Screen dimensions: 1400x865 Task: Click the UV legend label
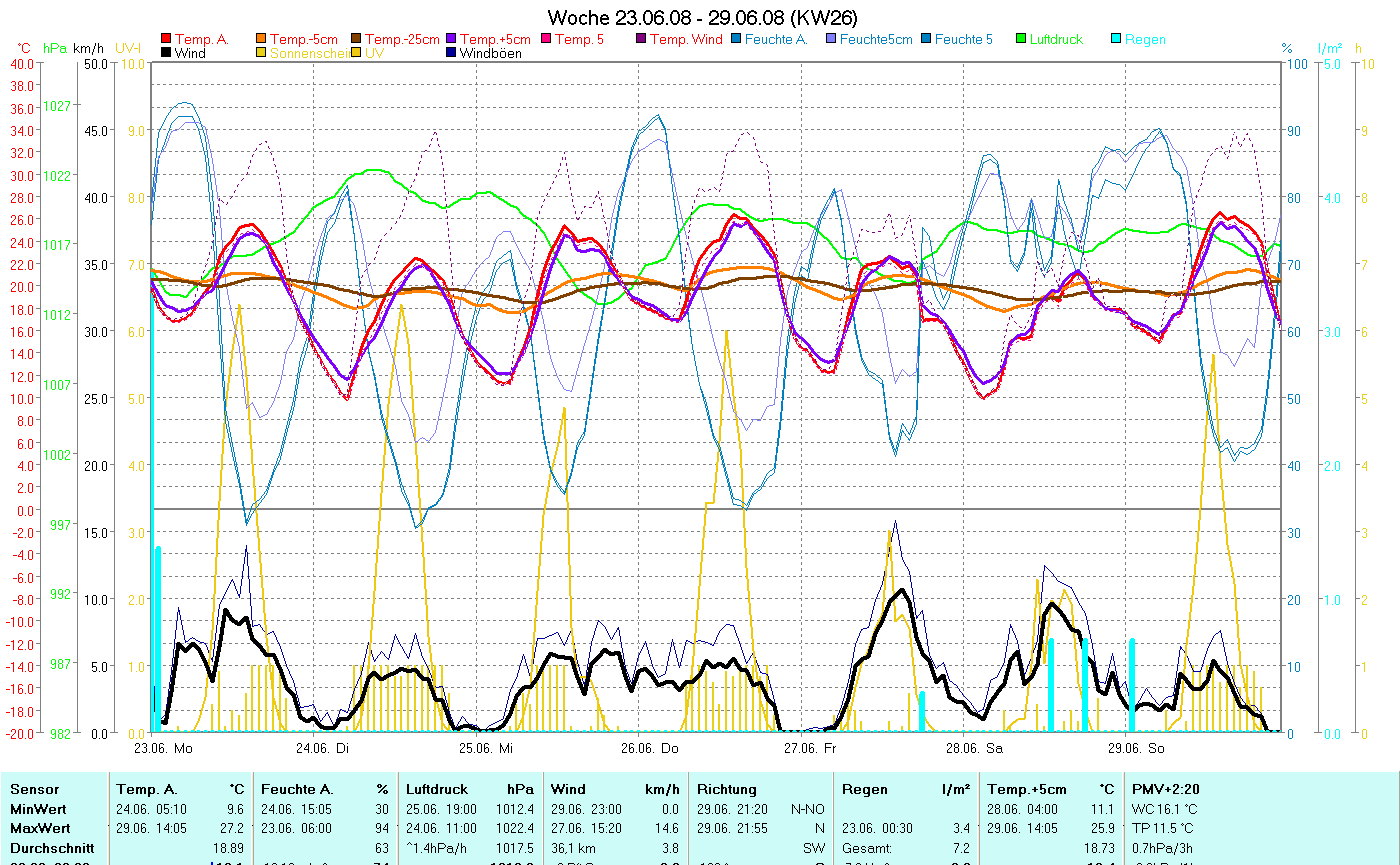(374, 53)
